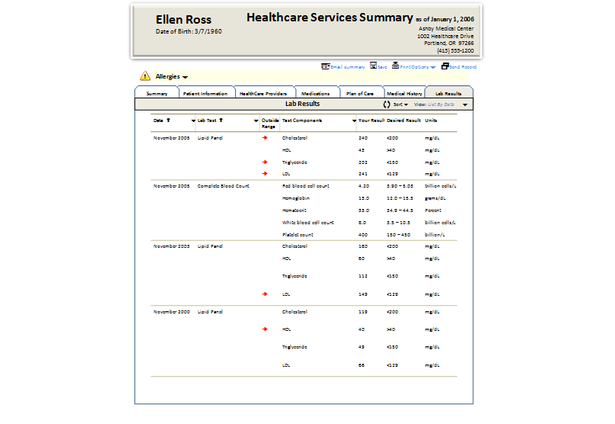Click the refresh icon beside Sort

[387, 104]
